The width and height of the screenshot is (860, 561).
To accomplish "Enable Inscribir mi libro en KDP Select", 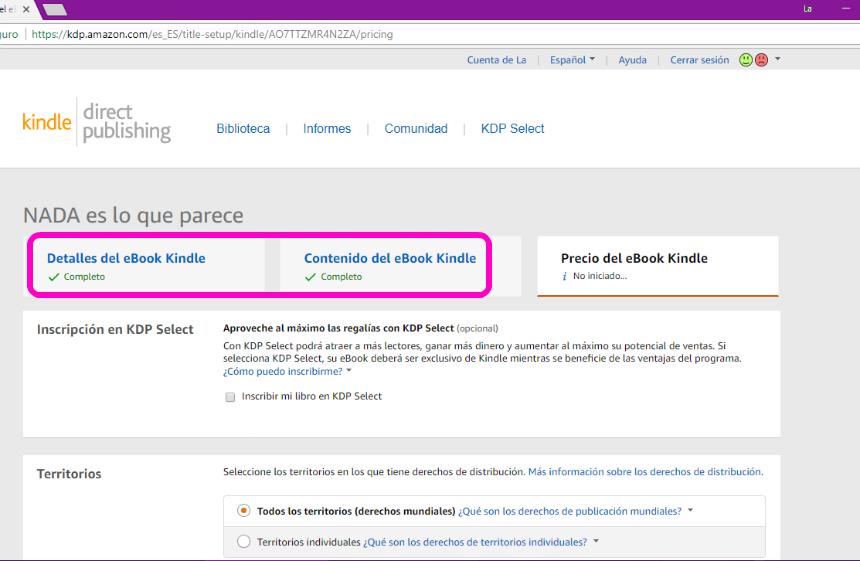I will tap(230, 397).
